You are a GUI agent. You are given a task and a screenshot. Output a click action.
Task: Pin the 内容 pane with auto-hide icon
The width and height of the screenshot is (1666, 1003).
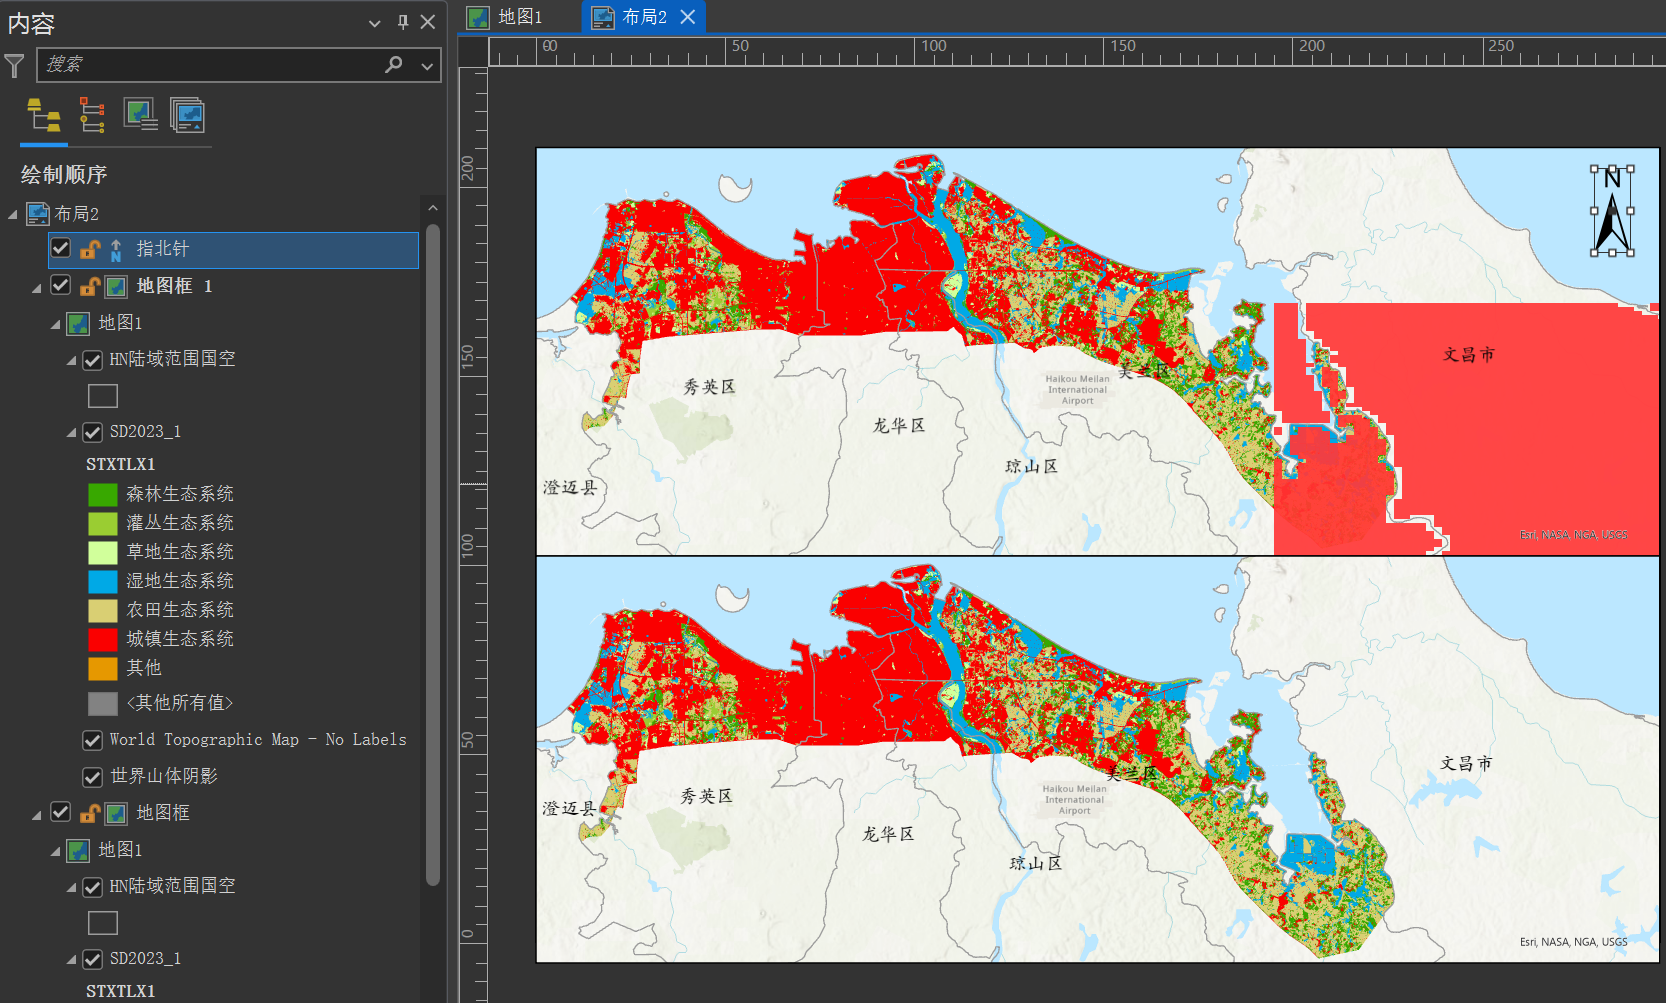[403, 22]
